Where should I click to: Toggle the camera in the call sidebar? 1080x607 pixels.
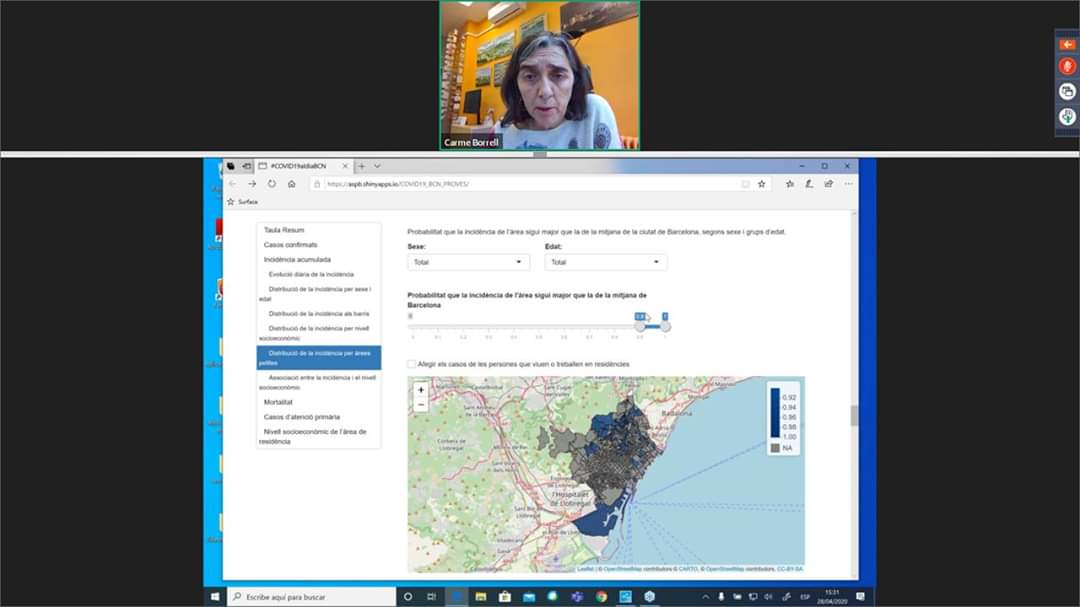(x=1067, y=91)
